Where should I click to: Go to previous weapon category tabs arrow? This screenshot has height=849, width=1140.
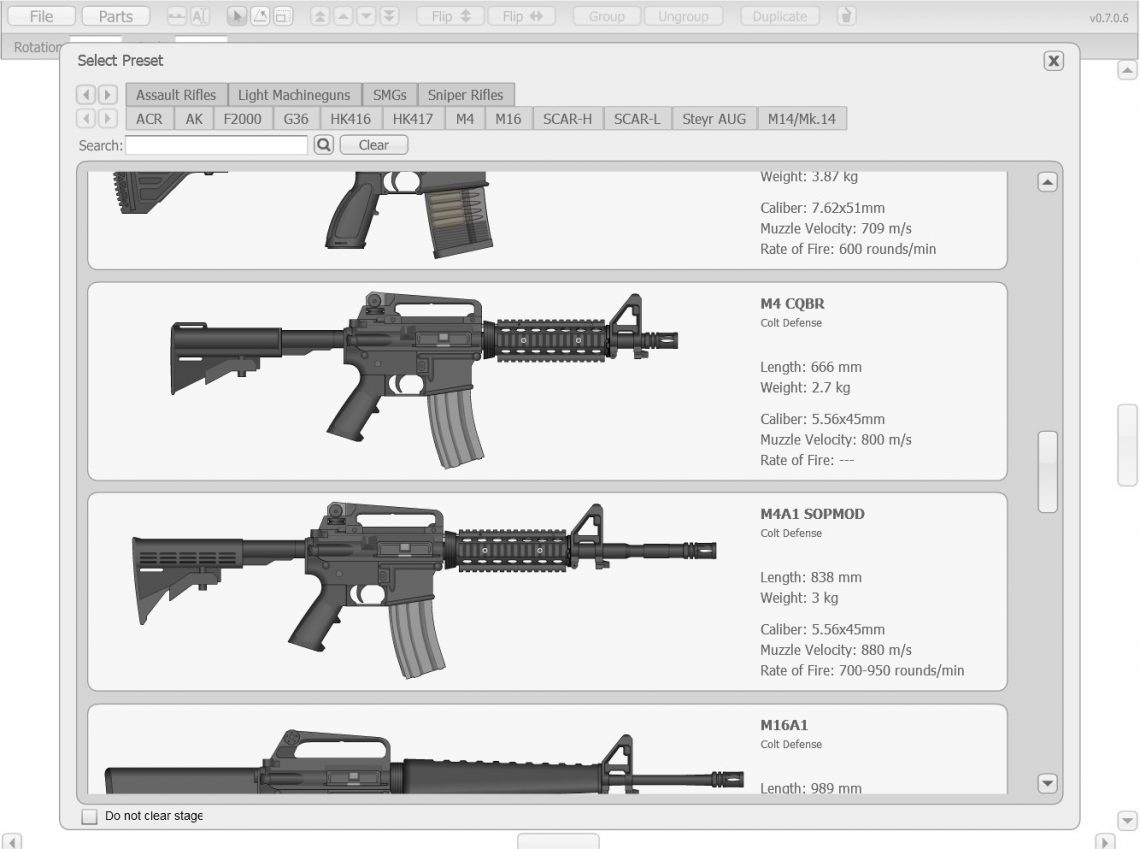(86, 94)
